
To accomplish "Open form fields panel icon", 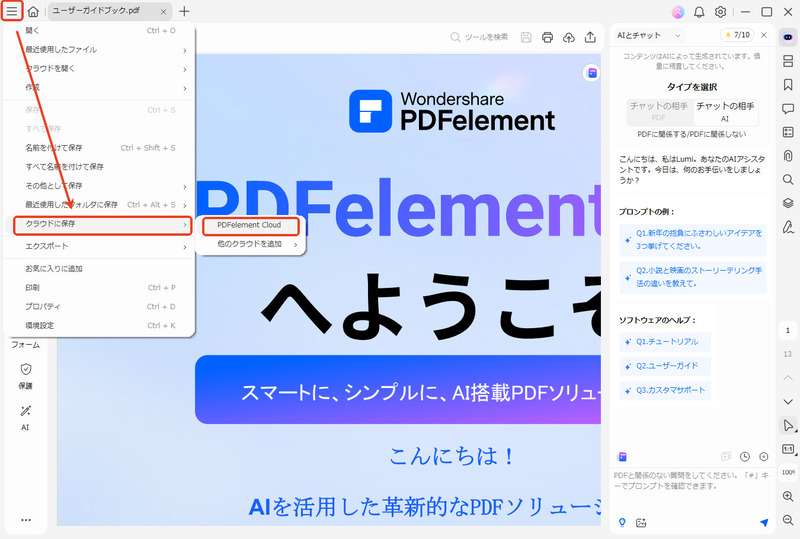I will coord(788,132).
